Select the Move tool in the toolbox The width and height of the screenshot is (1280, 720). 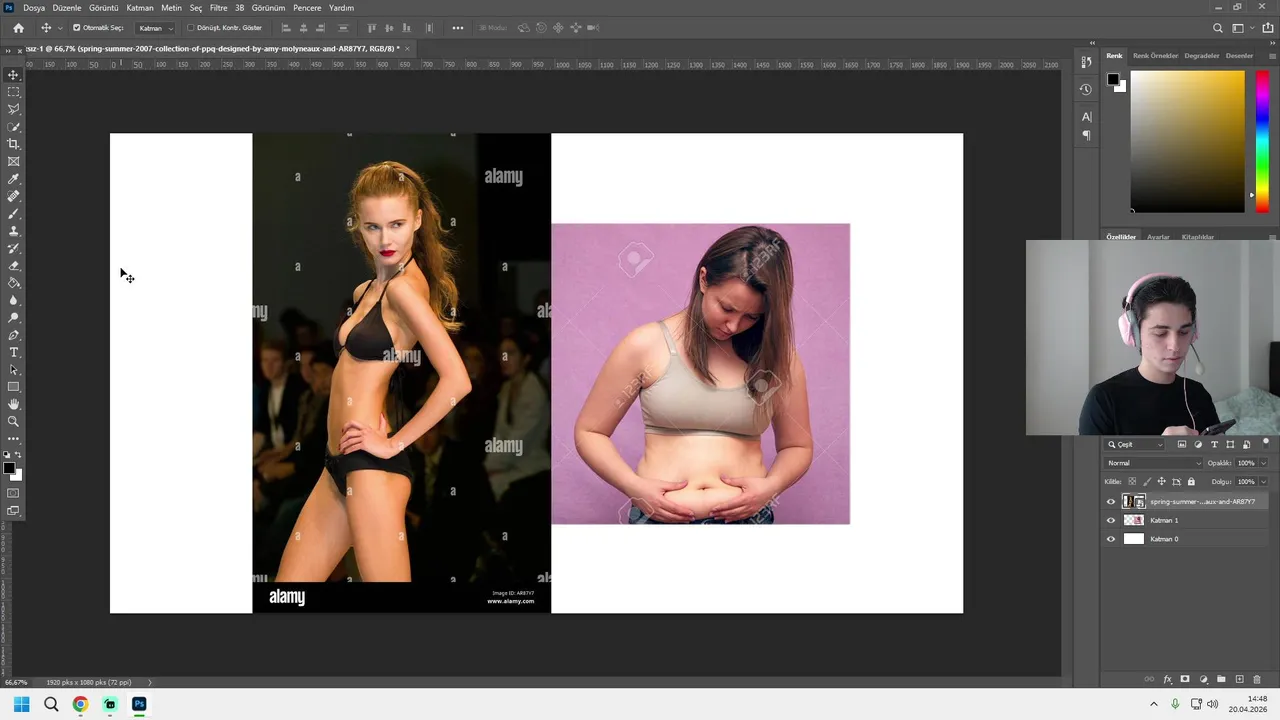point(13,75)
